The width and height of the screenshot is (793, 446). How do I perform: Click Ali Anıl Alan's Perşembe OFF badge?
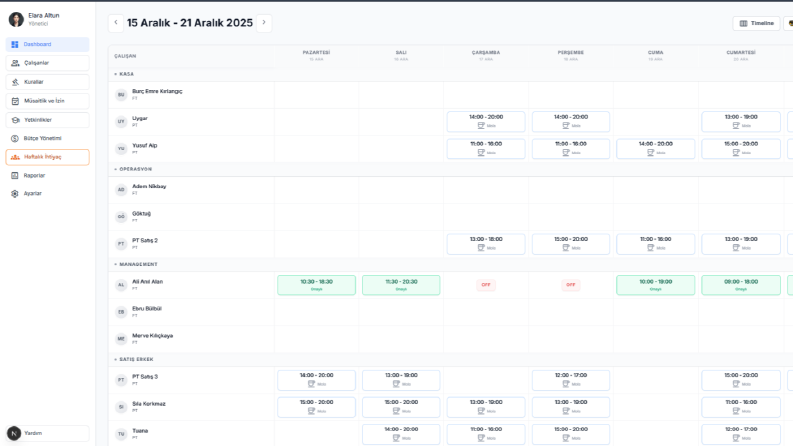point(570,285)
